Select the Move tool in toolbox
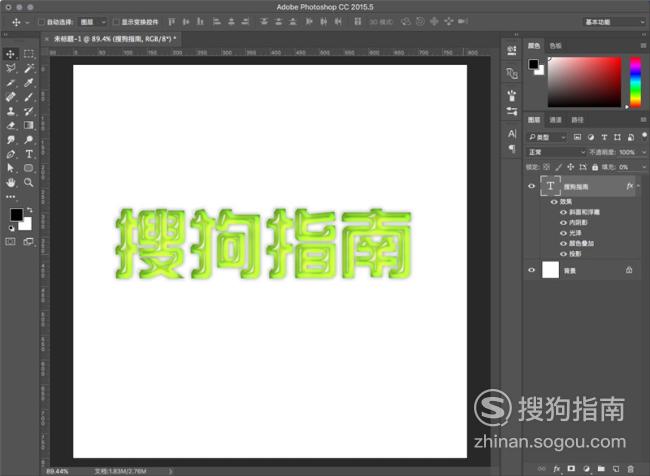Image resolution: width=650 pixels, height=476 pixels. 10,54
